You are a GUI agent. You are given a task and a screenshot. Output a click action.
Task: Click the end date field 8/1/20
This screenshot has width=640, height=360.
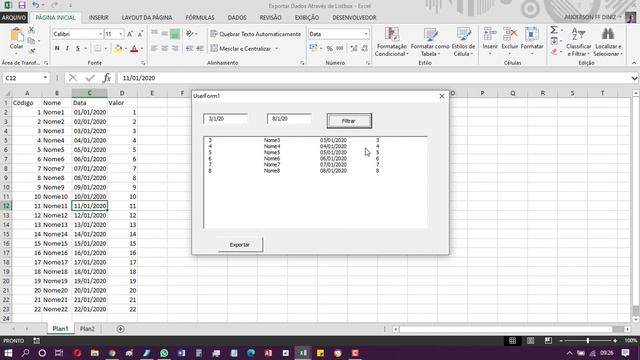tap(289, 119)
